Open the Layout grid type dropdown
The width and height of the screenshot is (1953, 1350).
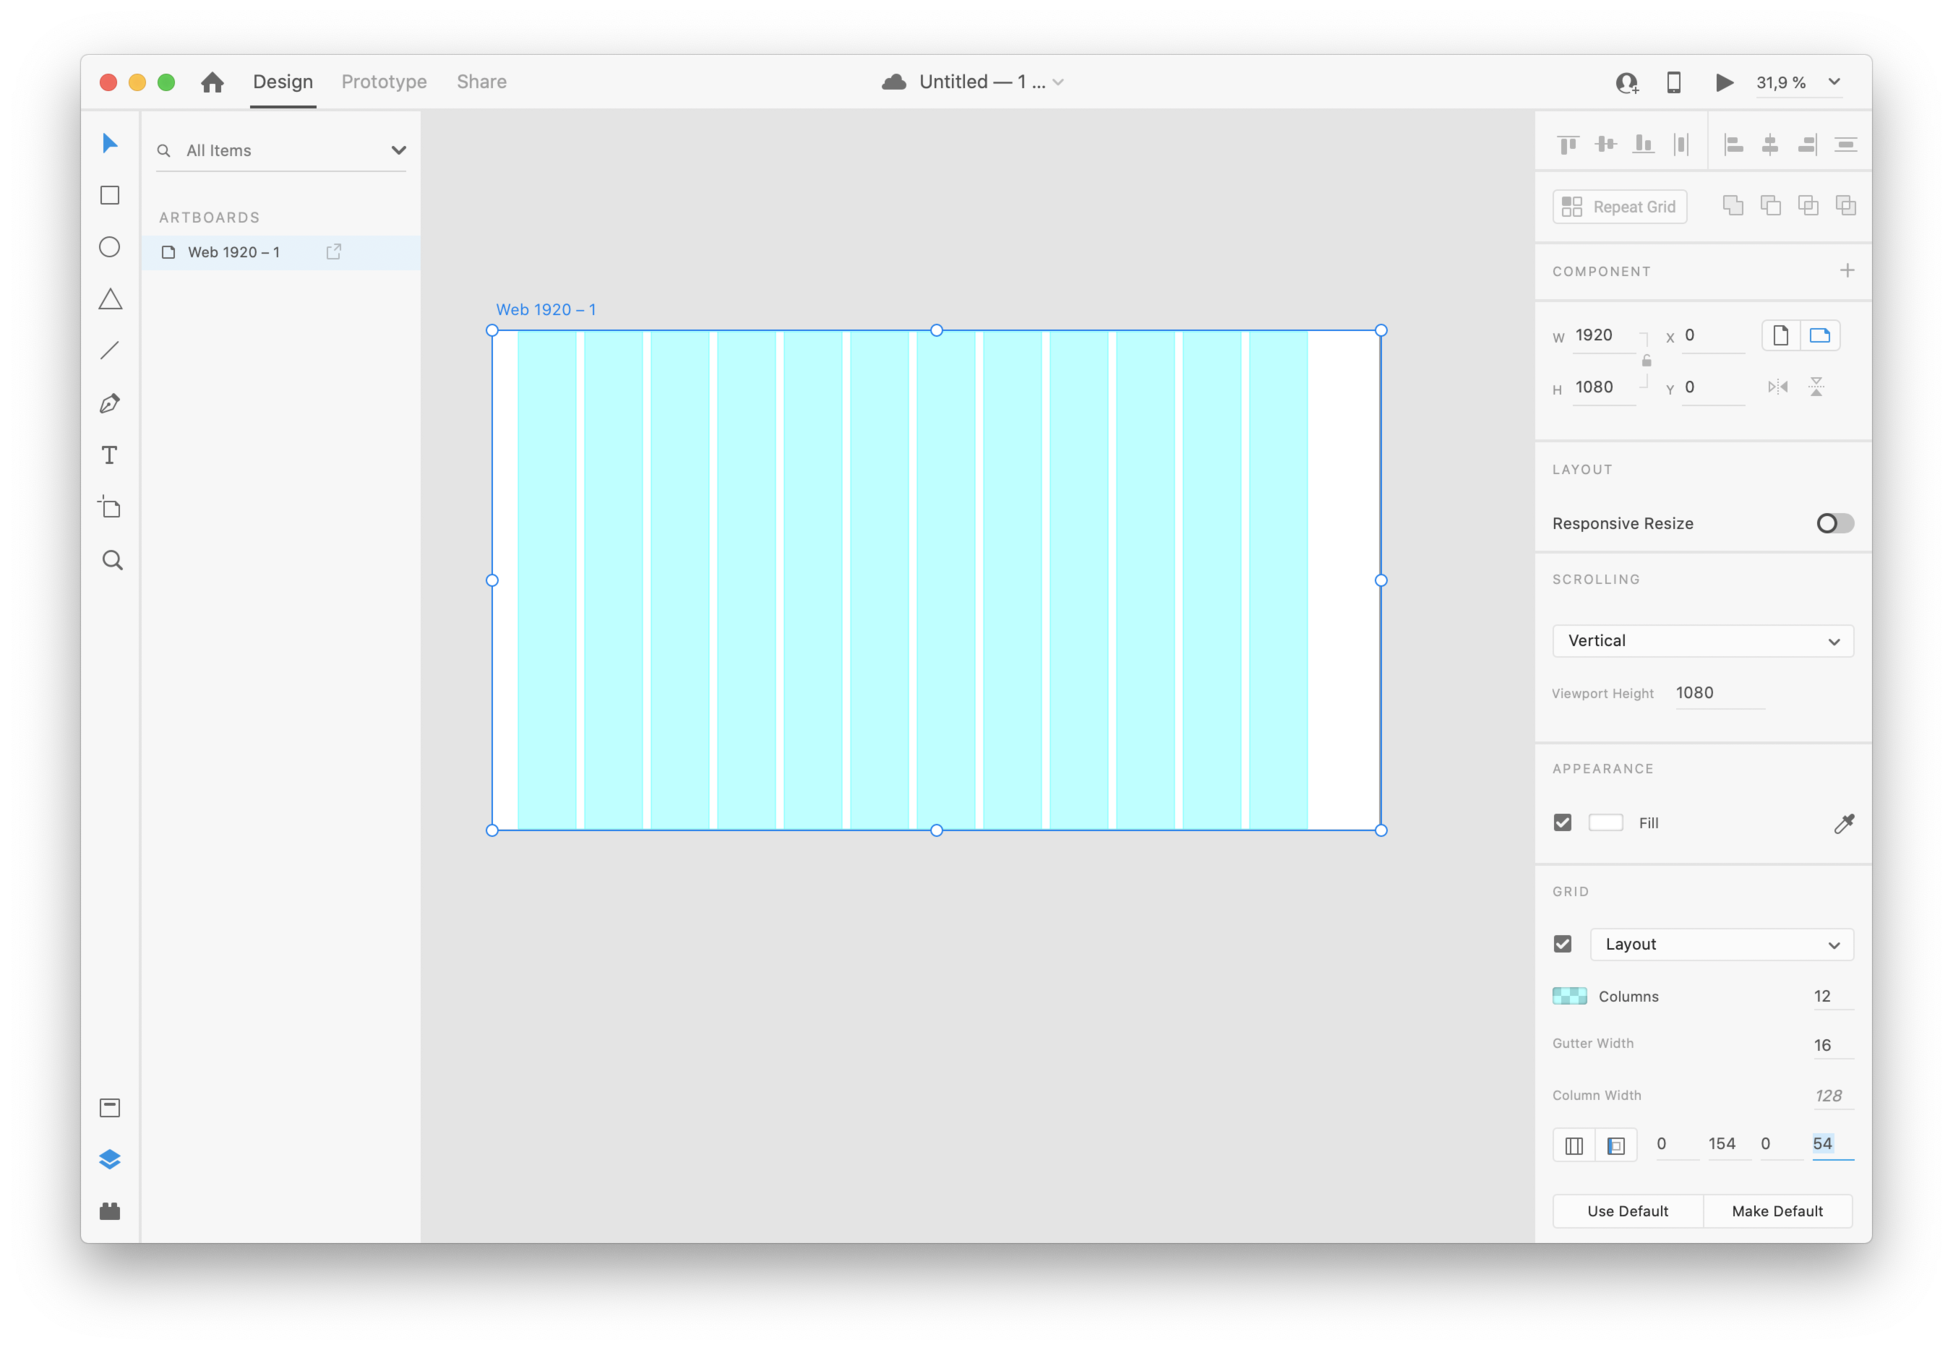click(1721, 944)
